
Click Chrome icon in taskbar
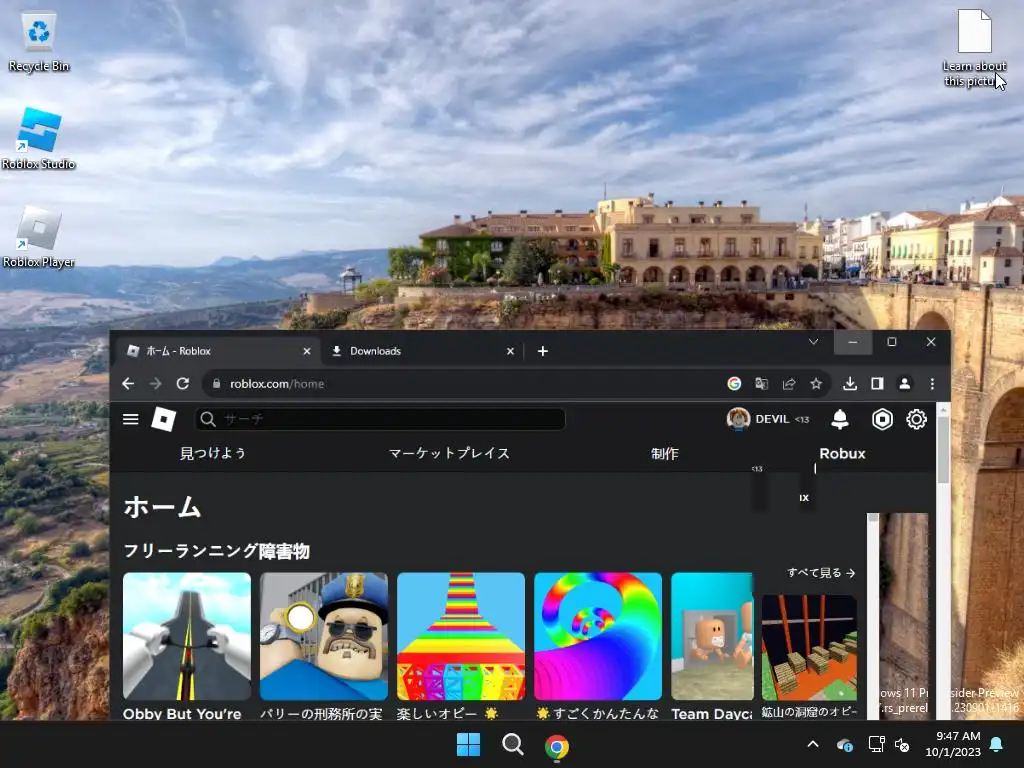556,746
